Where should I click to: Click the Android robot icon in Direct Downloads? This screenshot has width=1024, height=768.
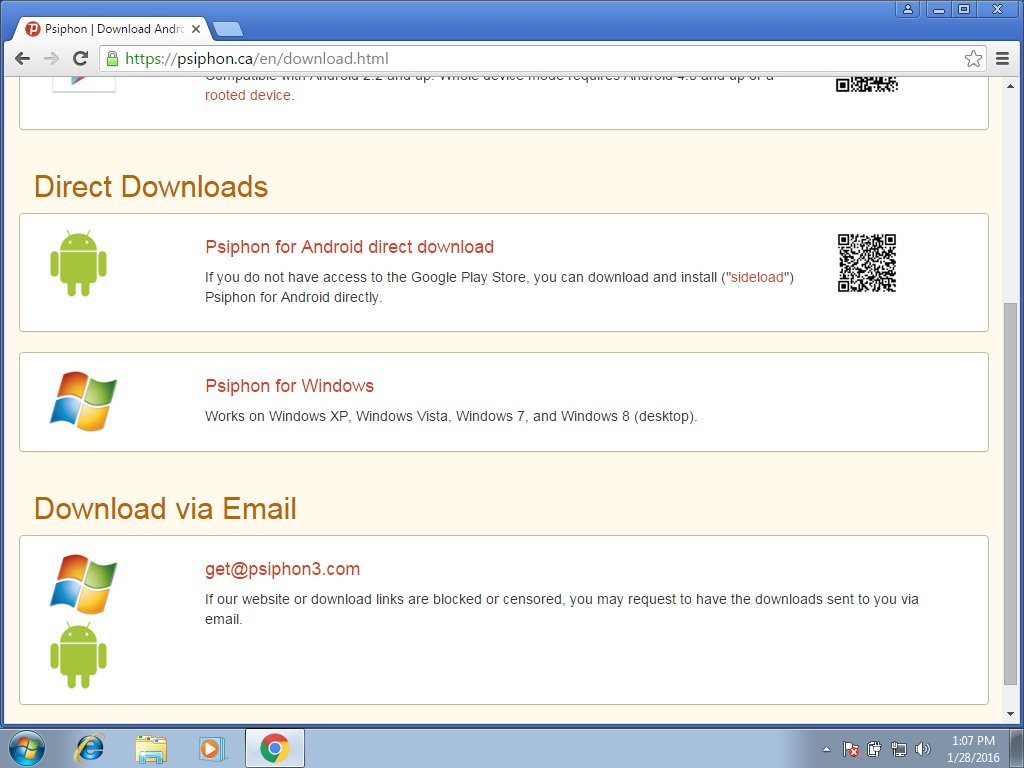[x=78, y=263]
